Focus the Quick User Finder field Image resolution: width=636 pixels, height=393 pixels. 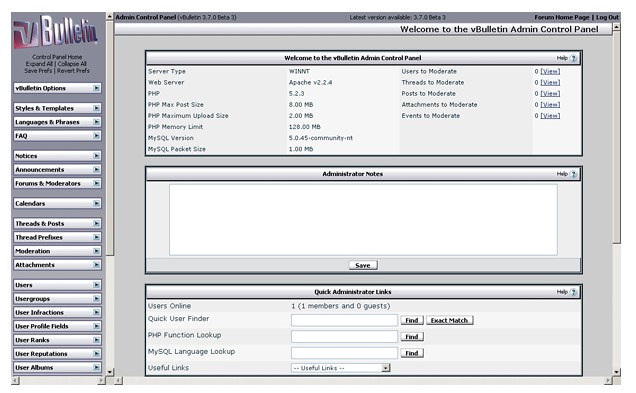pos(344,320)
